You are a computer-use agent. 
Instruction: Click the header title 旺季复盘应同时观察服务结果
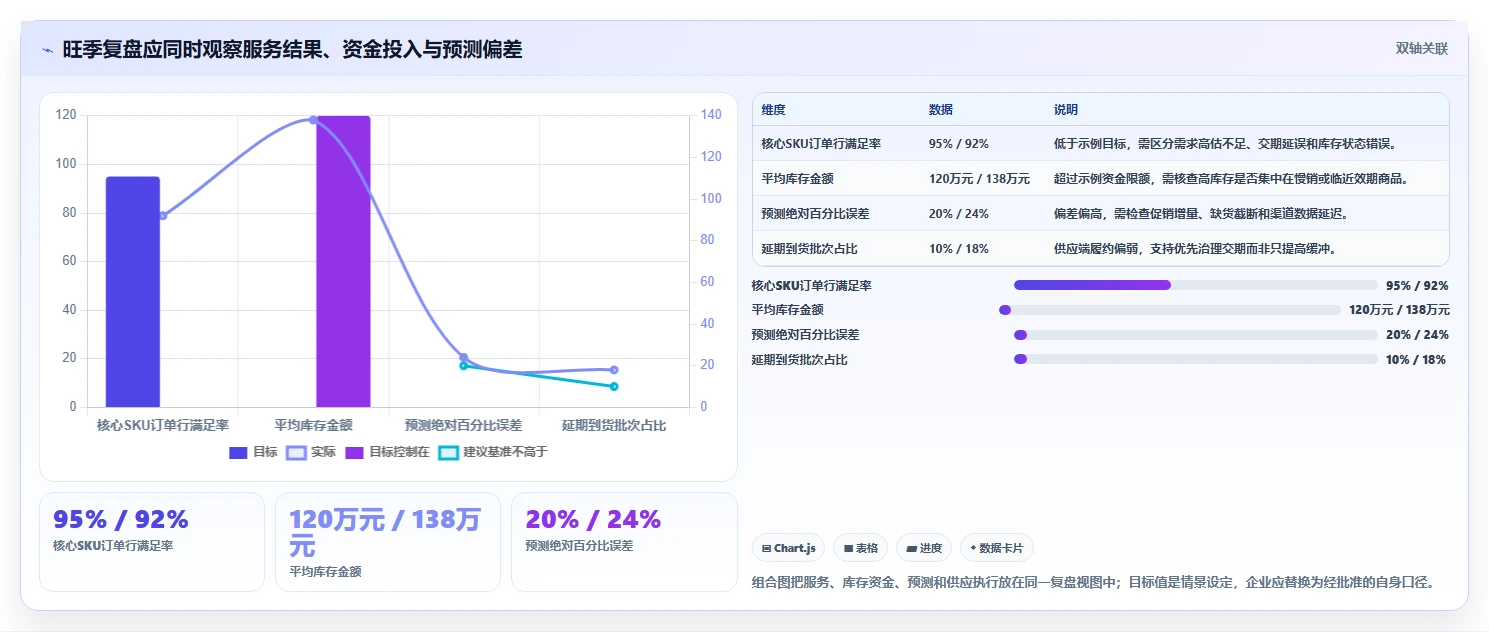coord(292,49)
